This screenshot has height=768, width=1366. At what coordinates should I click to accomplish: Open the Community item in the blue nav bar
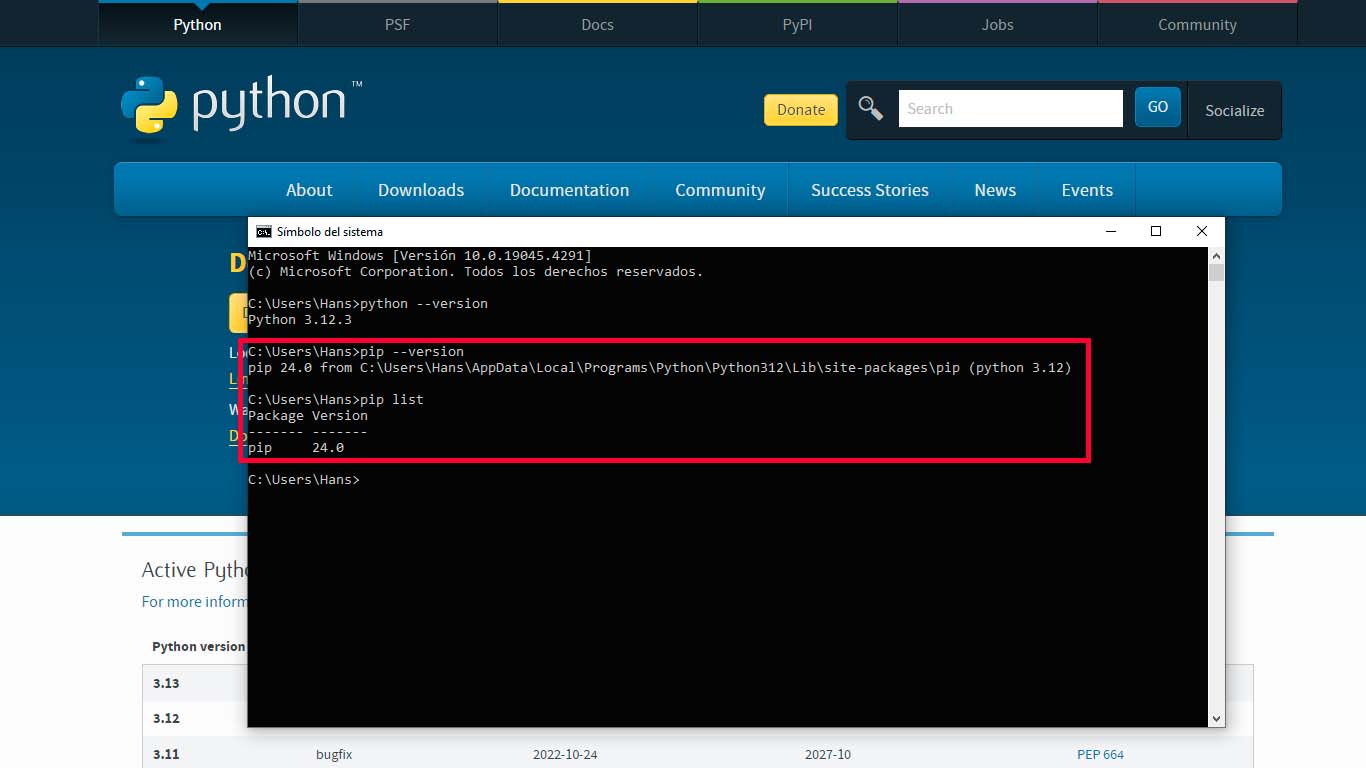[720, 190]
